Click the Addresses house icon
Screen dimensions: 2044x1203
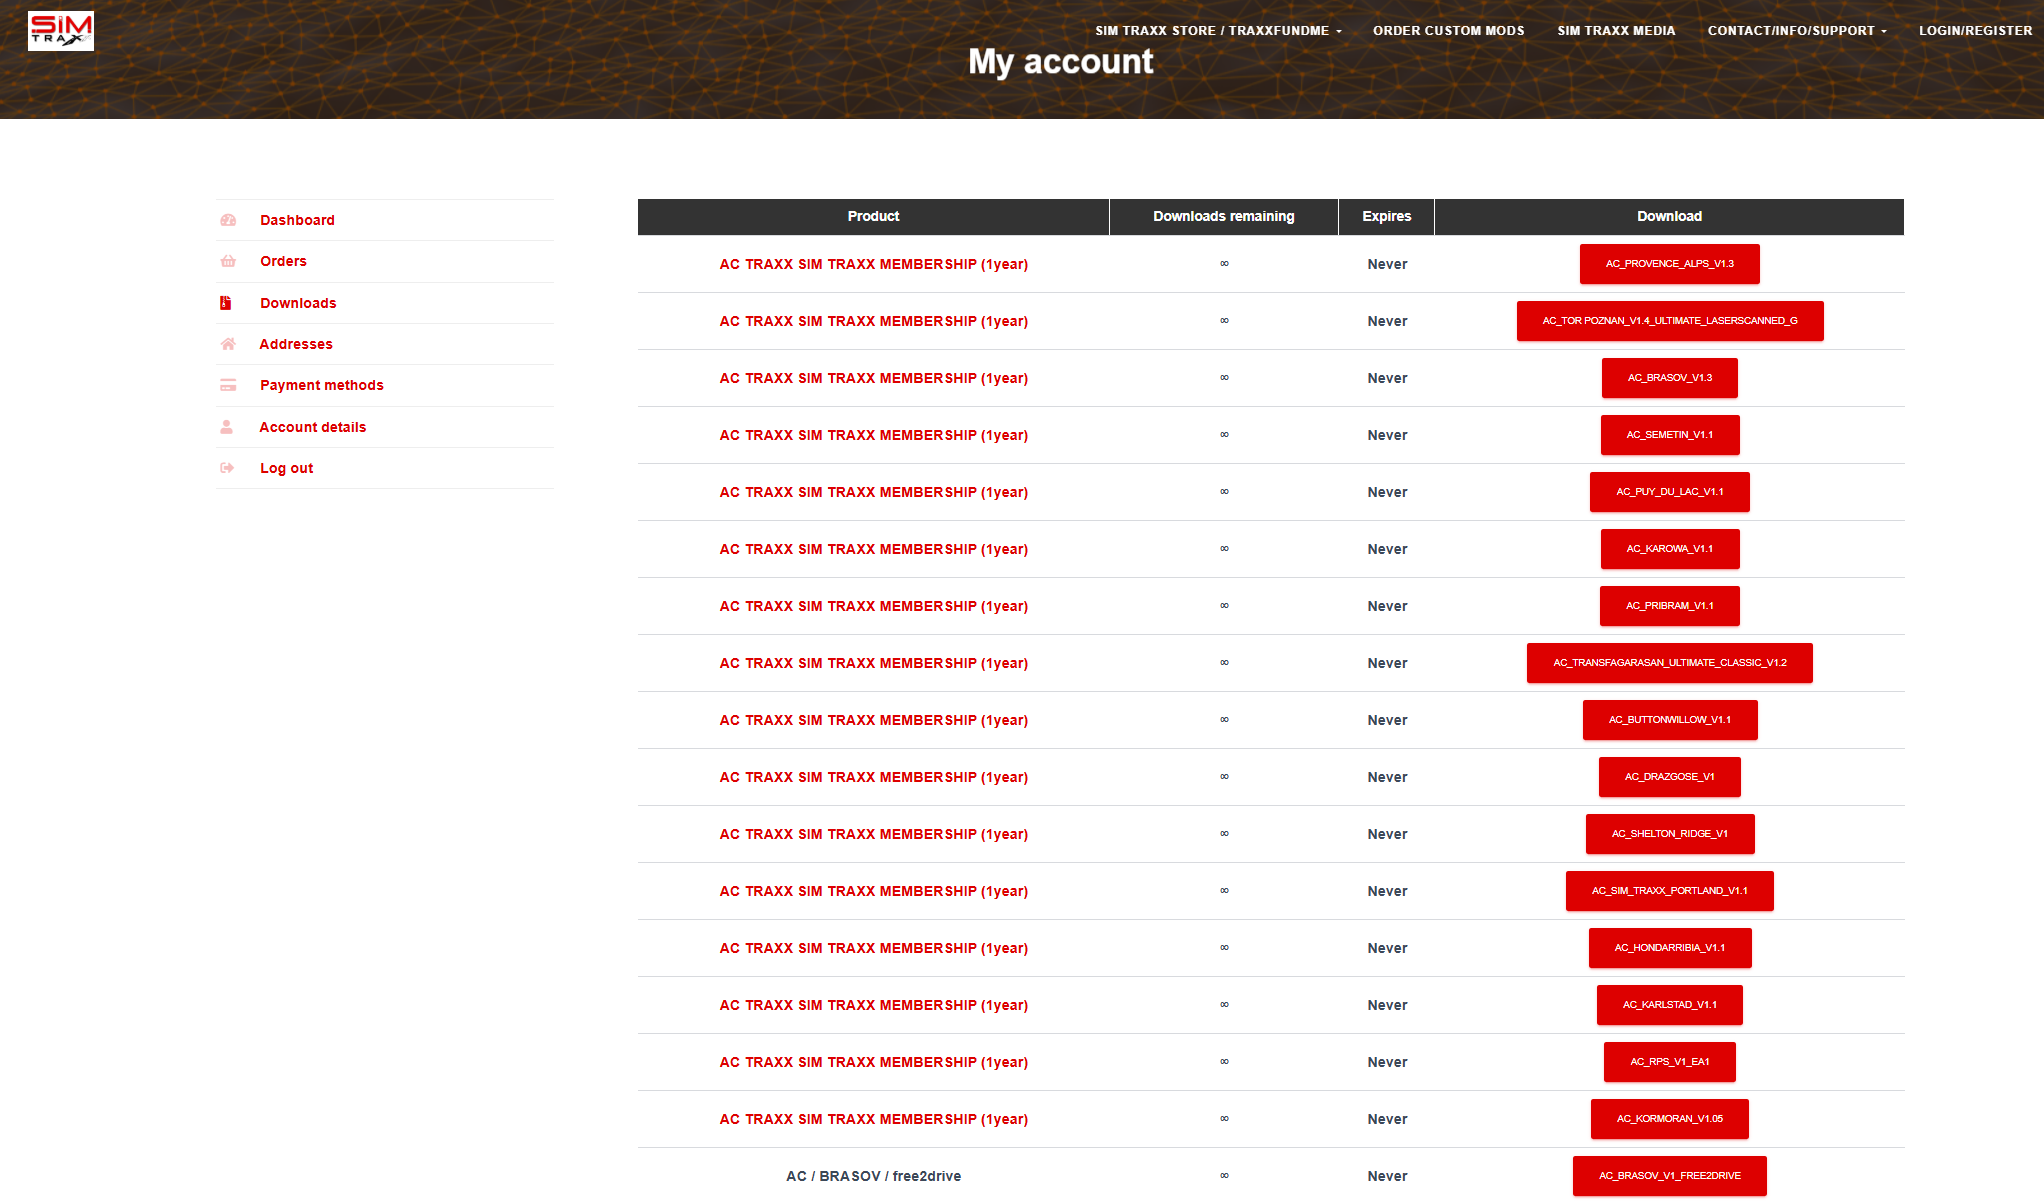228,344
